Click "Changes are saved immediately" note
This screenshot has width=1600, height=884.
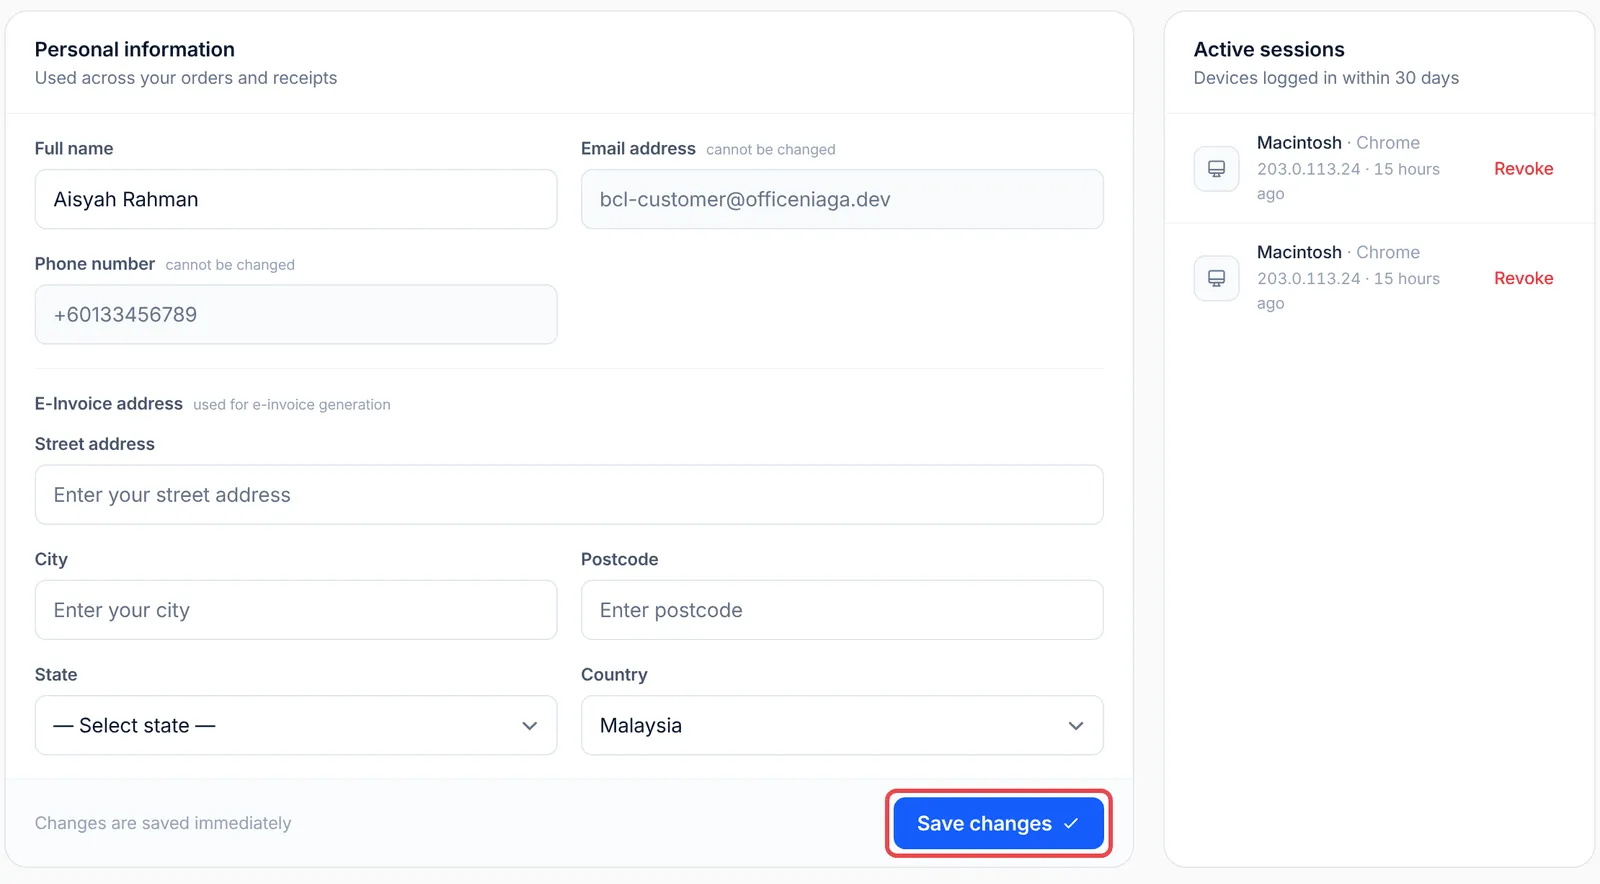tap(163, 823)
